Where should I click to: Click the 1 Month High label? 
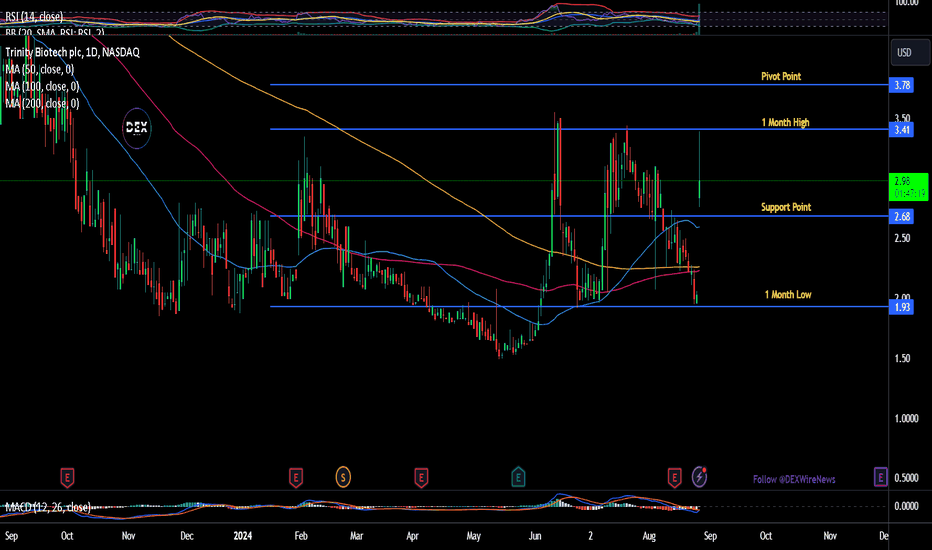point(785,122)
